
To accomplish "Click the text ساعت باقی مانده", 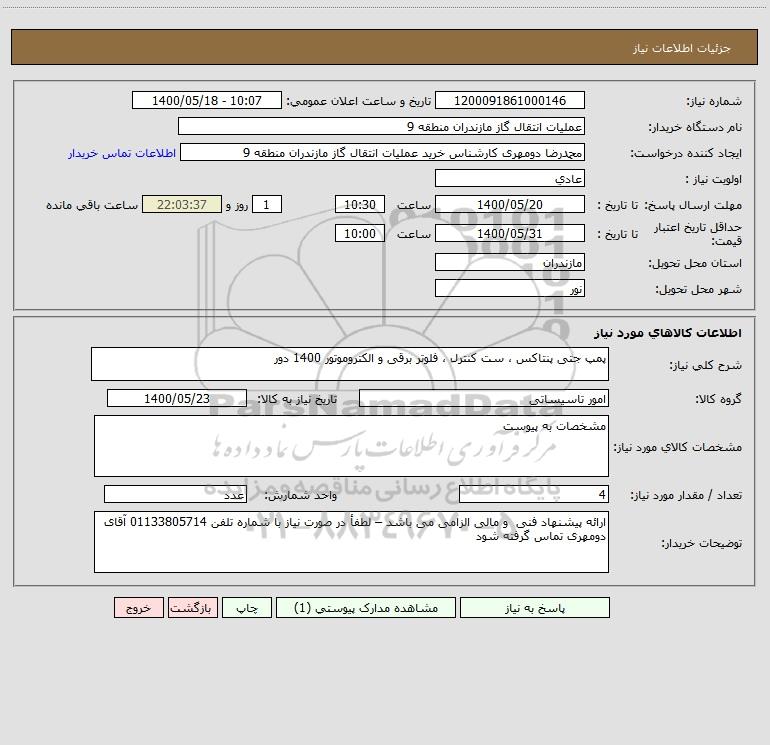I will (92, 205).
